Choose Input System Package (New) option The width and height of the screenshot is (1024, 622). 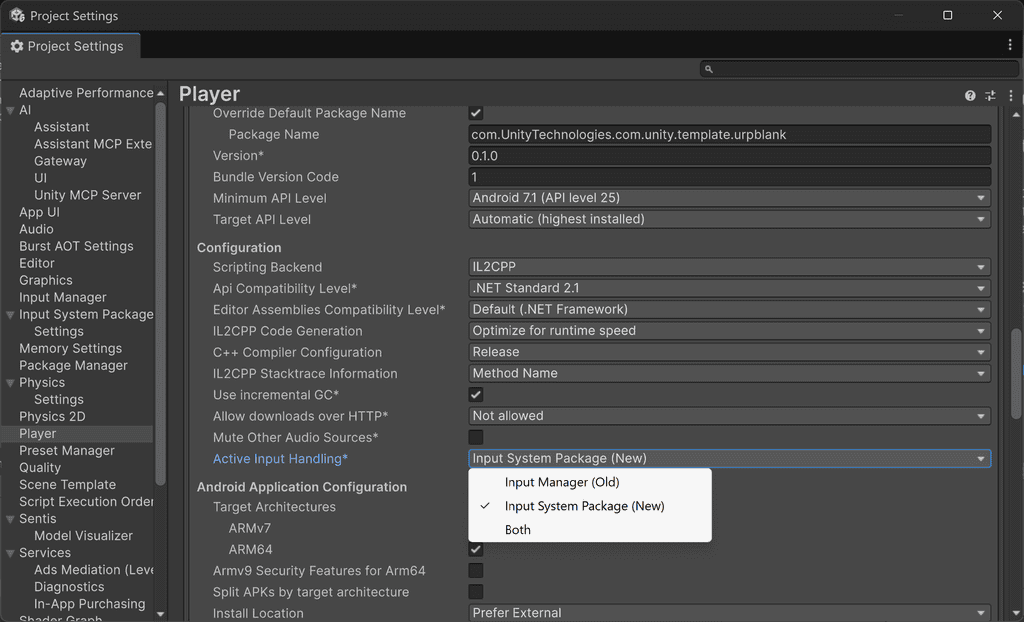click(590, 506)
